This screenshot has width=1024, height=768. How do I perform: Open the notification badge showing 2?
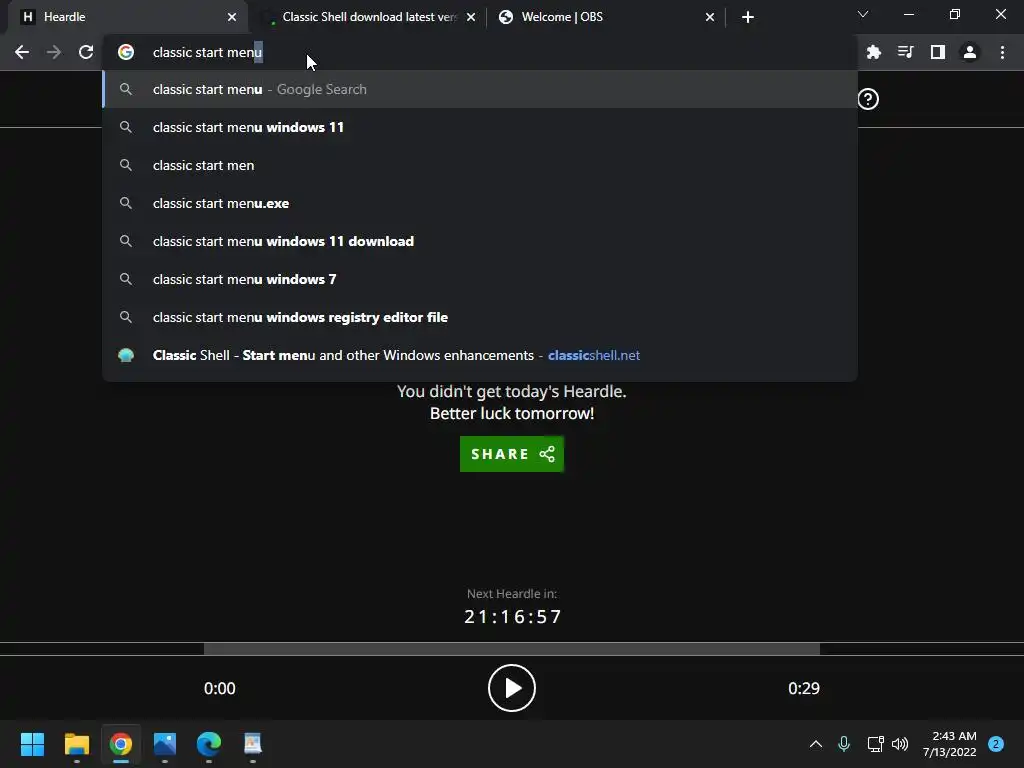tap(996, 744)
